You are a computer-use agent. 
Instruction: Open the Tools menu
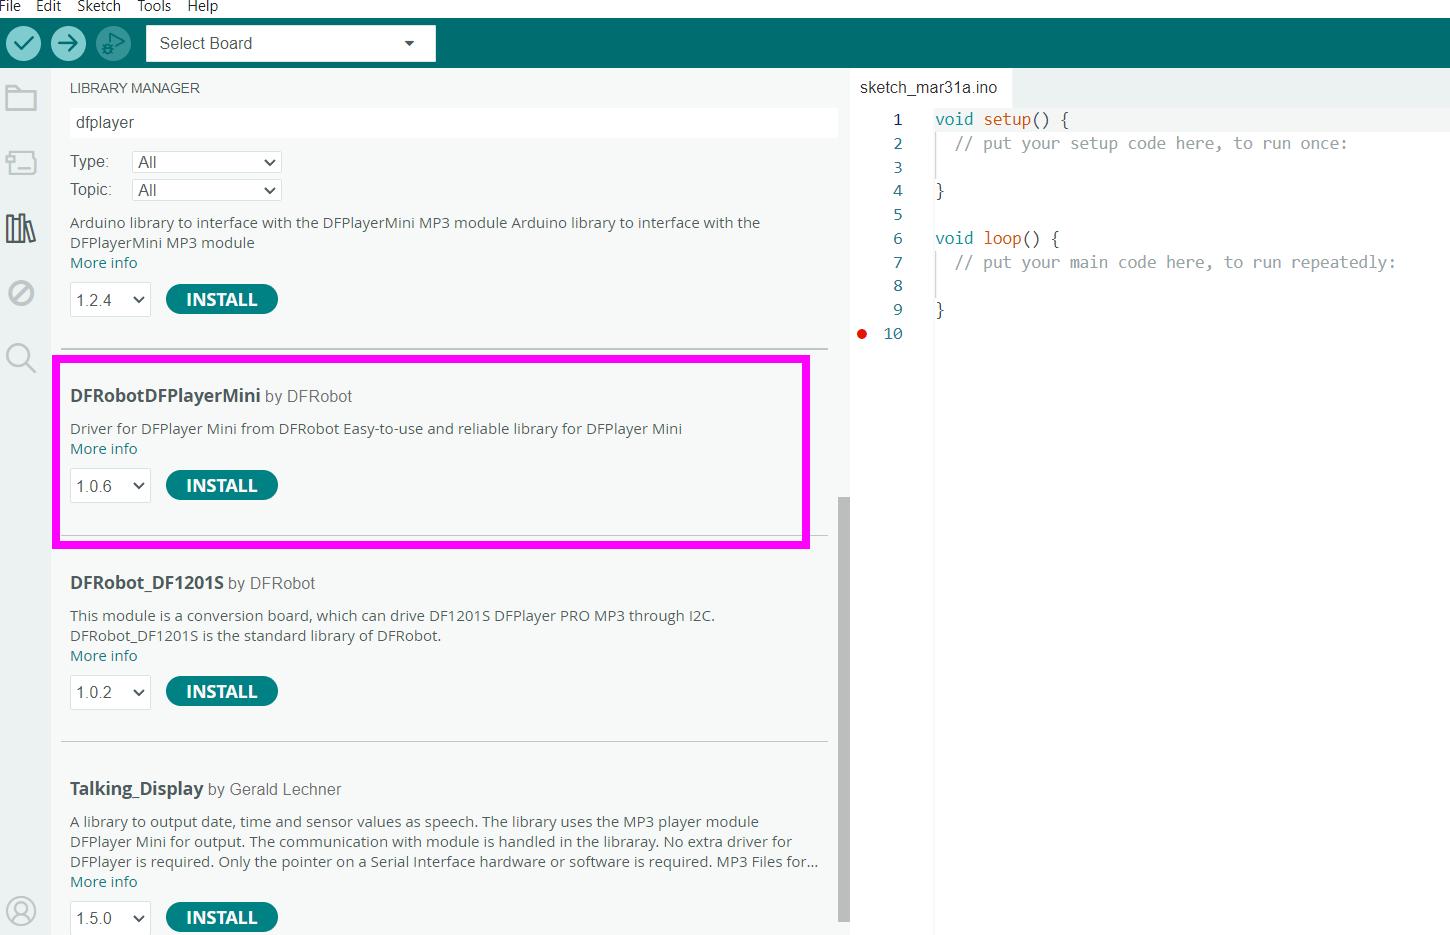coord(154,6)
